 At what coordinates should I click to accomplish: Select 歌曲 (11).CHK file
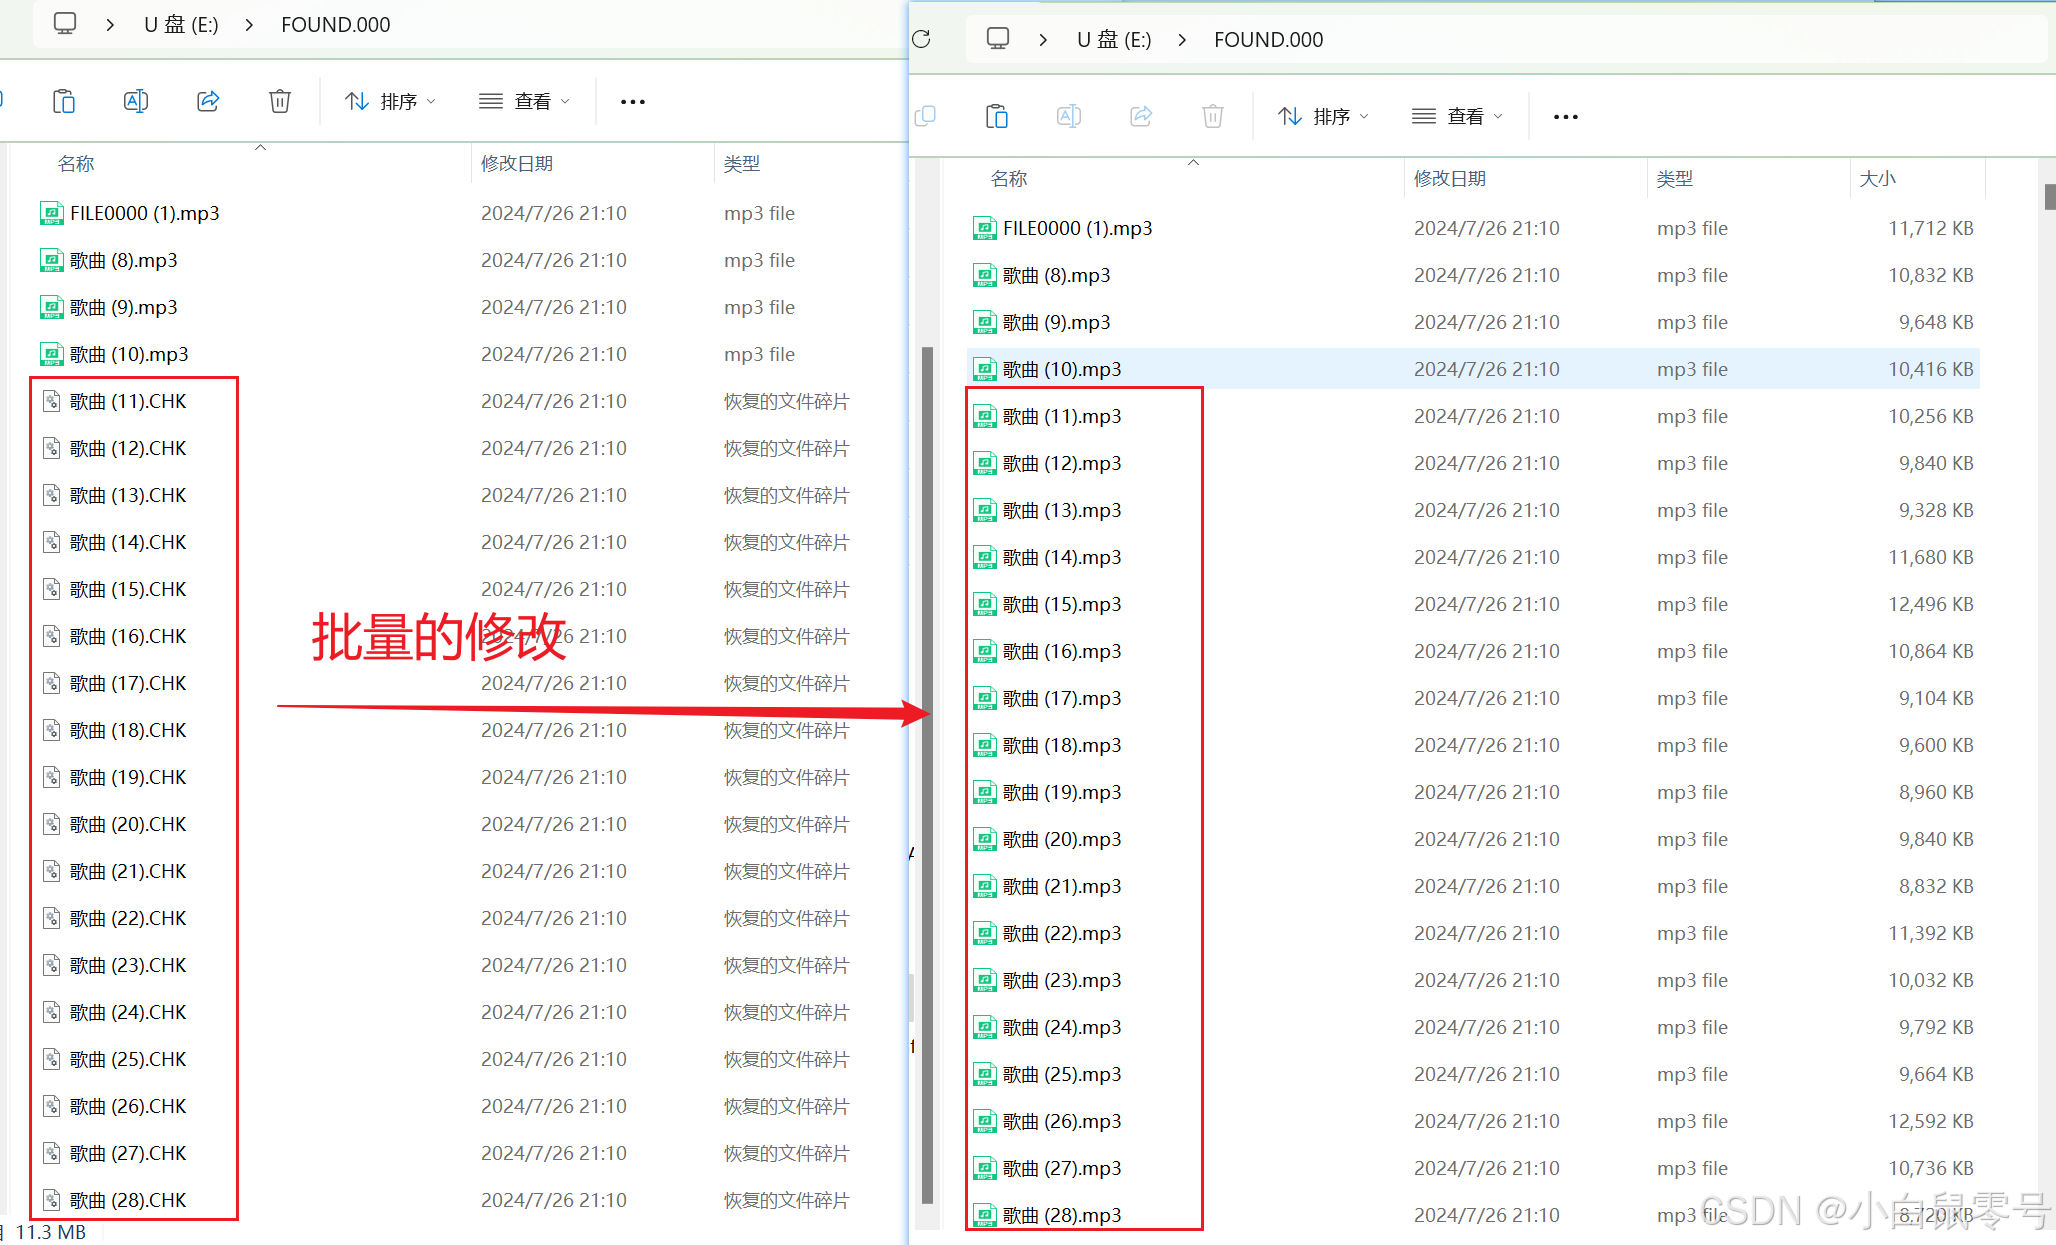point(128,401)
